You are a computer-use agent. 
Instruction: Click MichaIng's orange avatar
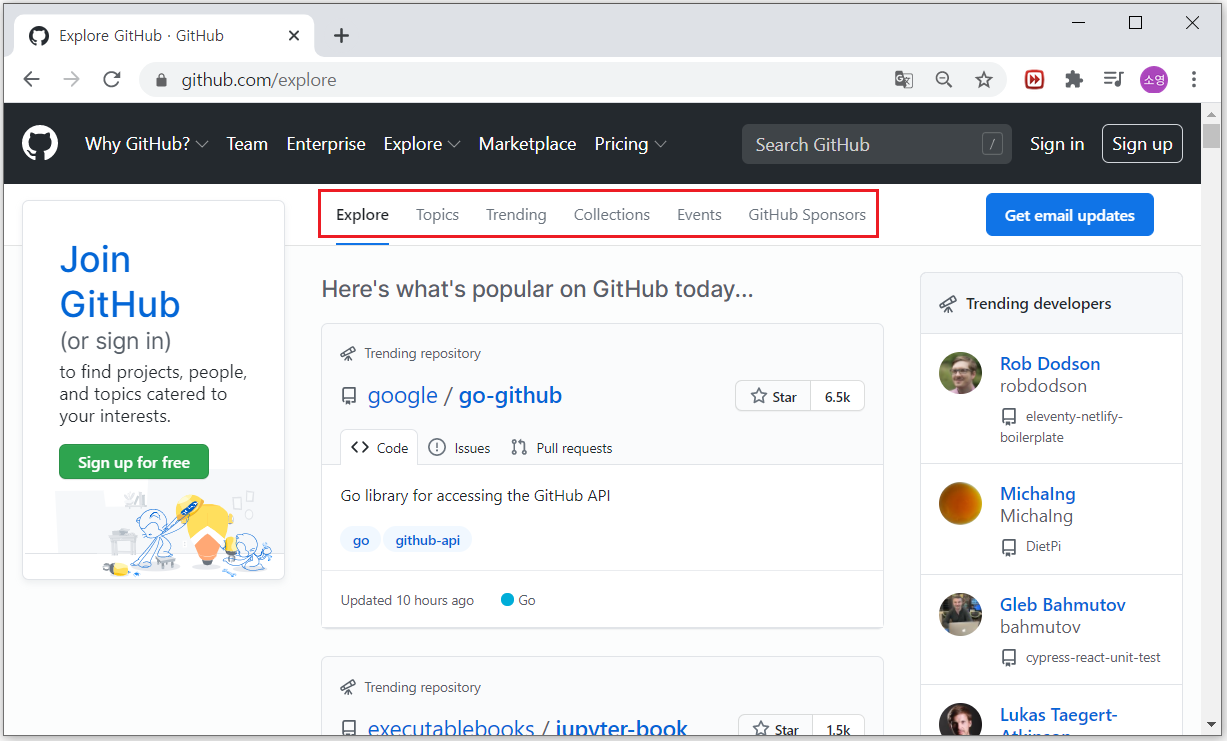pyautogui.click(x=960, y=503)
